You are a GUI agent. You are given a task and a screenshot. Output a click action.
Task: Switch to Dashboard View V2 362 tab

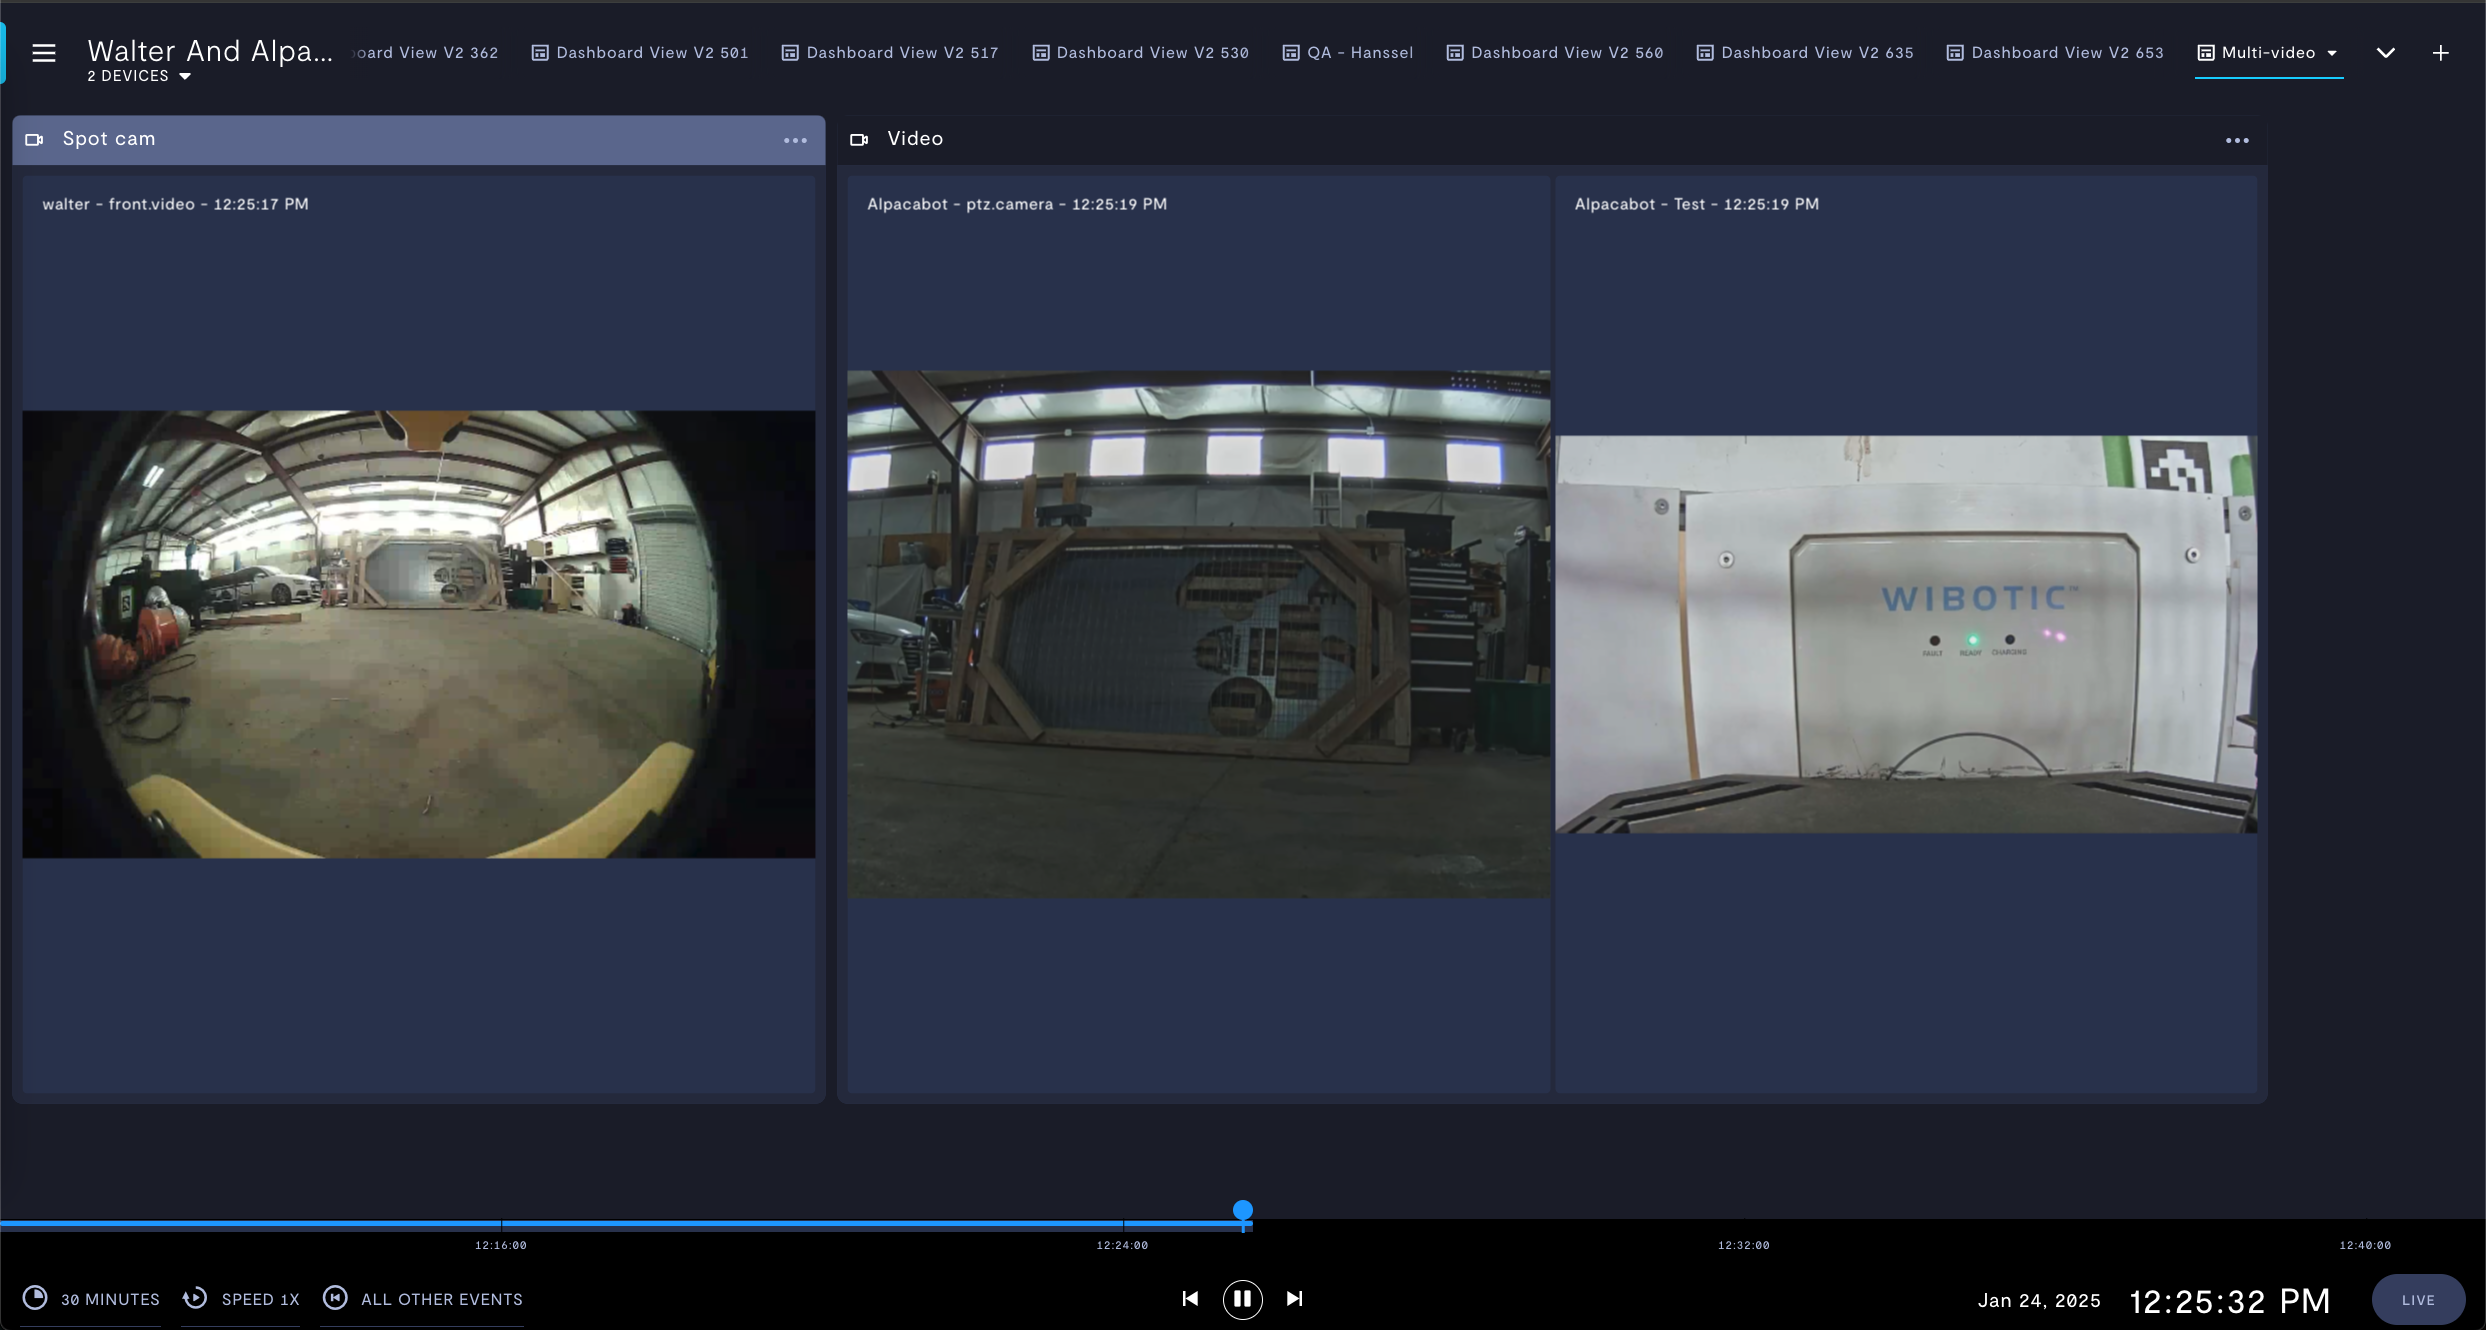pos(426,53)
